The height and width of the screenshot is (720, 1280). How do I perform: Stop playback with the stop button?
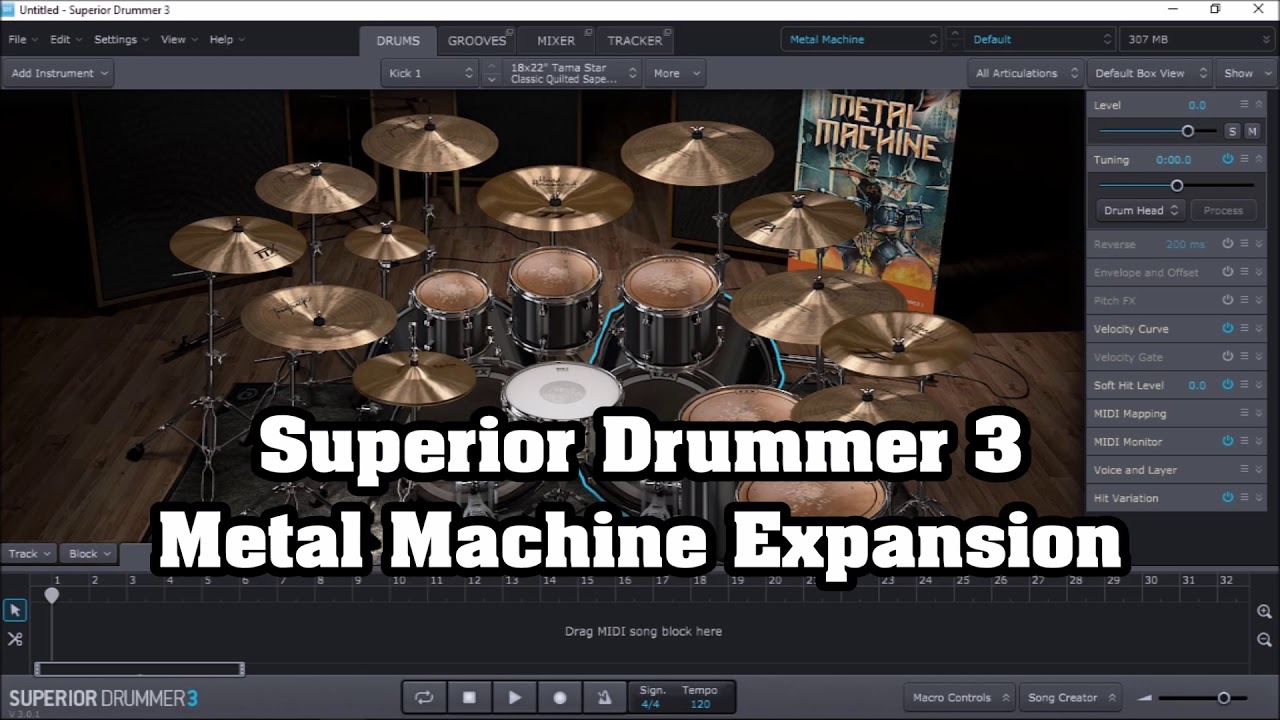click(469, 697)
